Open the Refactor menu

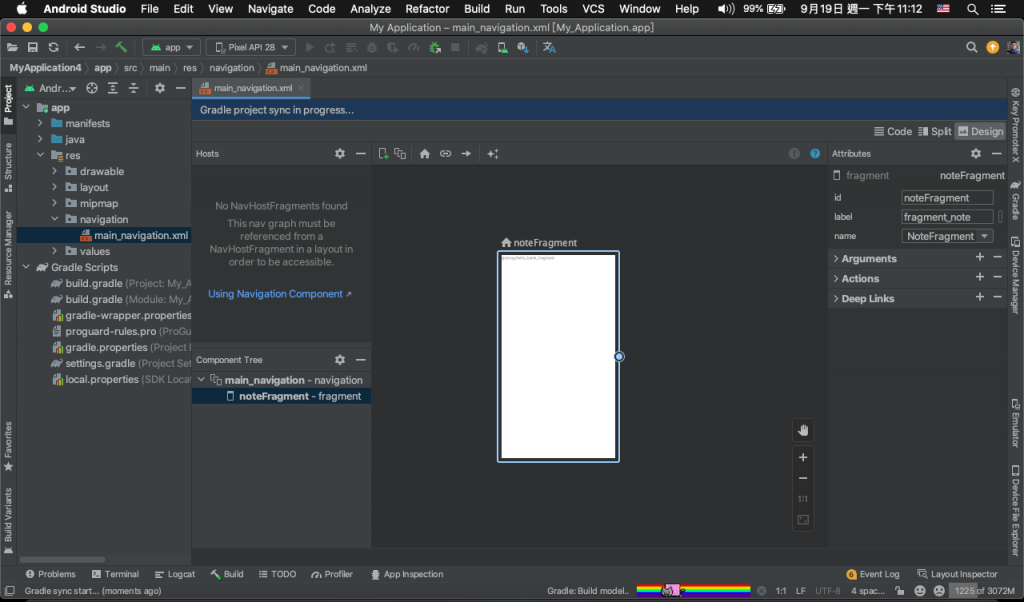point(427,8)
